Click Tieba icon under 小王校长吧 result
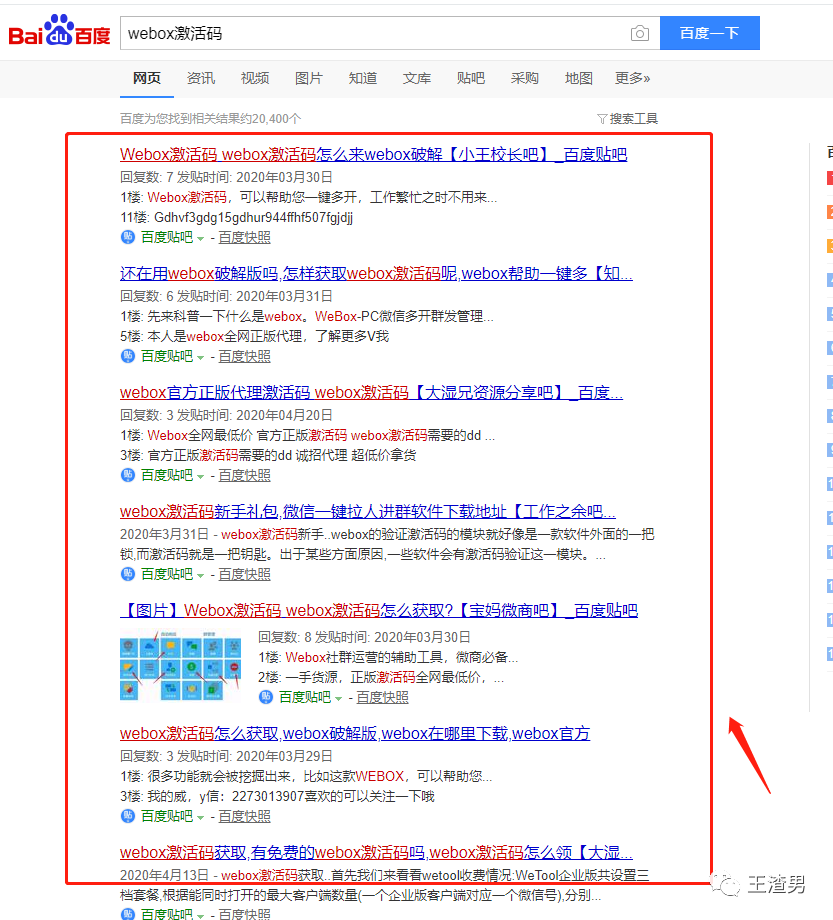Viewport: 833px width, 920px height. 127,237
